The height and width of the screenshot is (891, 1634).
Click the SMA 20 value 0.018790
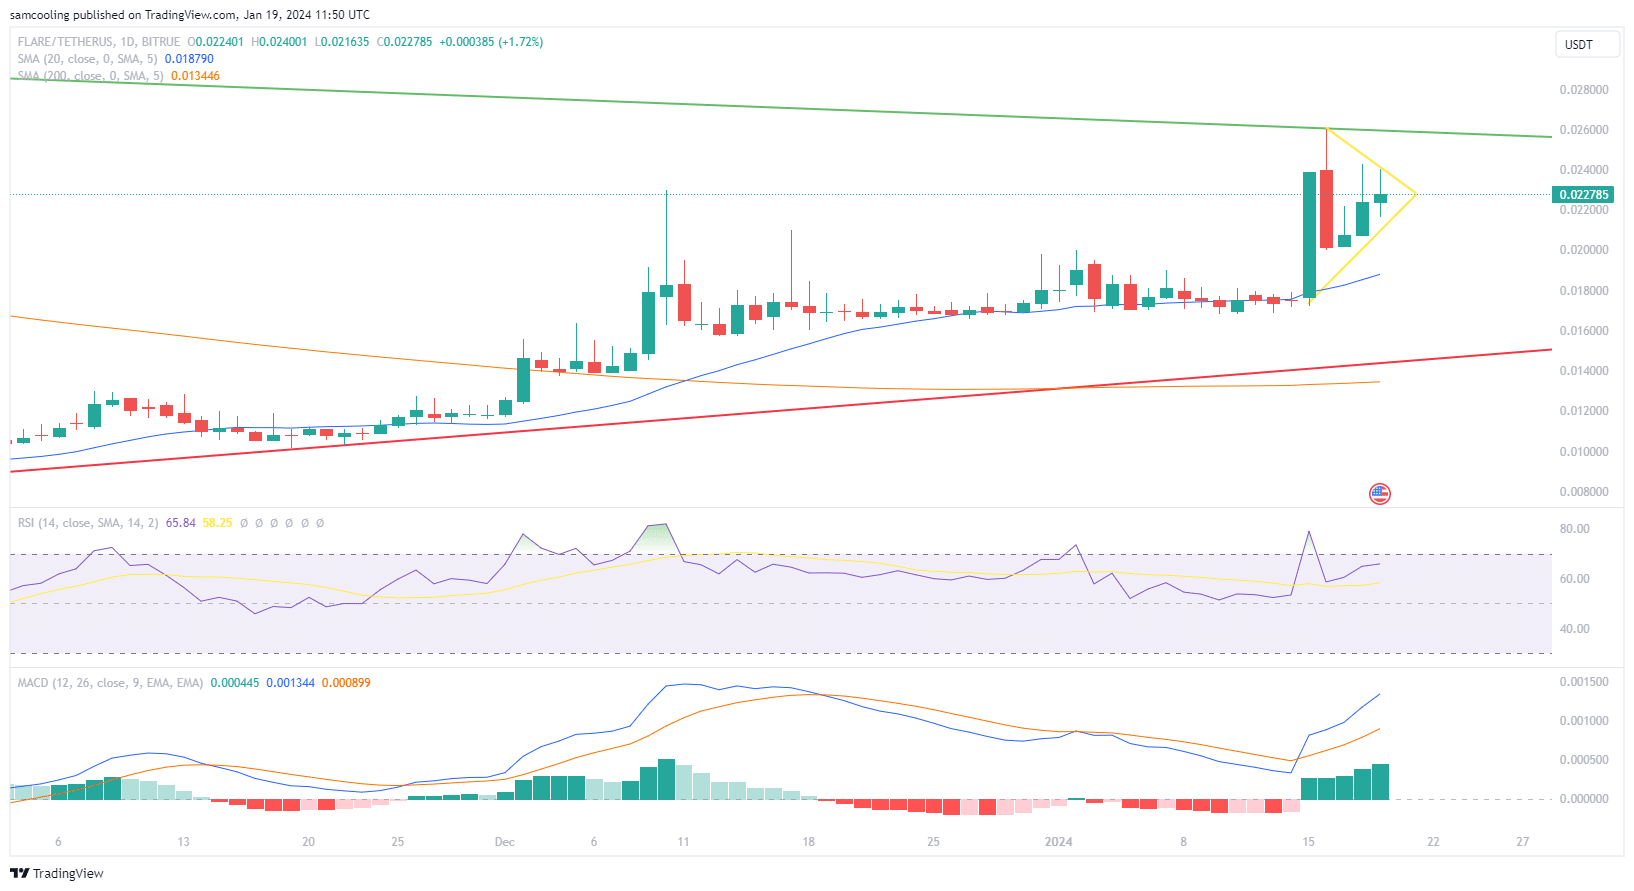tap(189, 59)
